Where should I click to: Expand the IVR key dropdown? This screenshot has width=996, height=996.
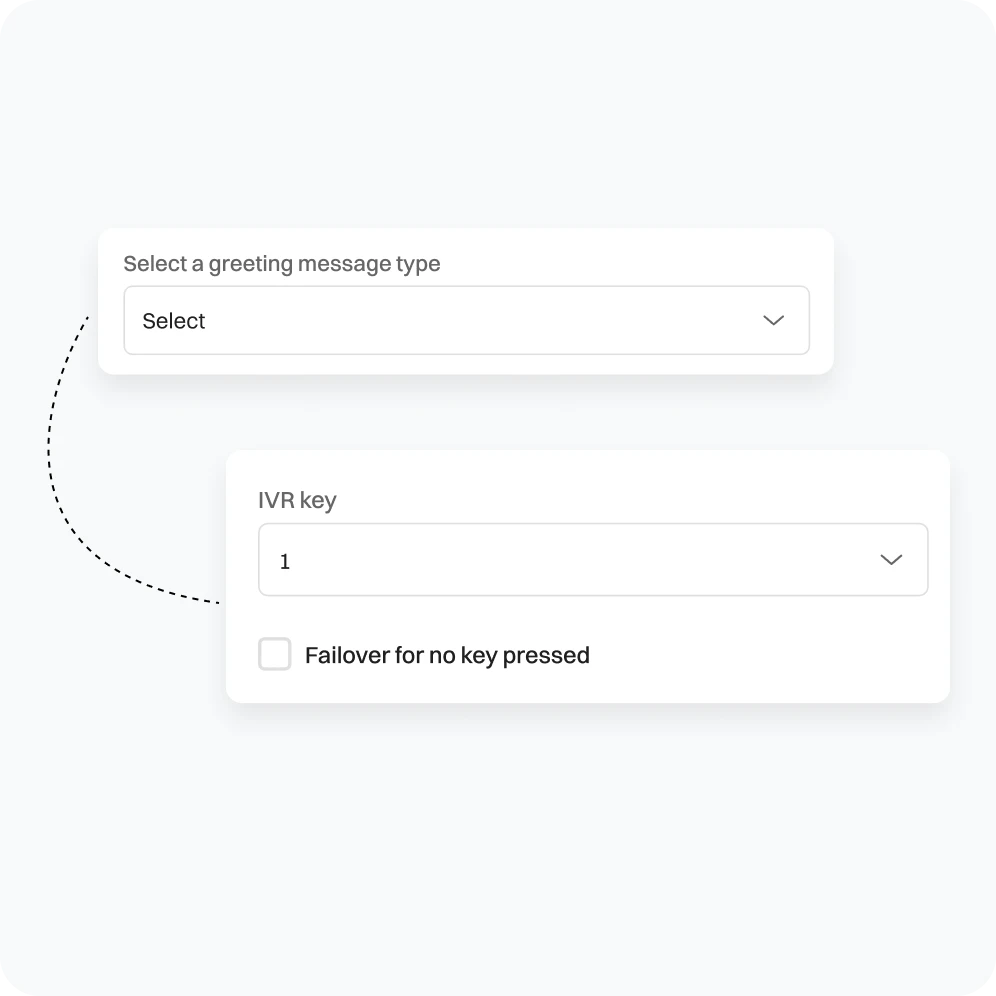(592, 560)
